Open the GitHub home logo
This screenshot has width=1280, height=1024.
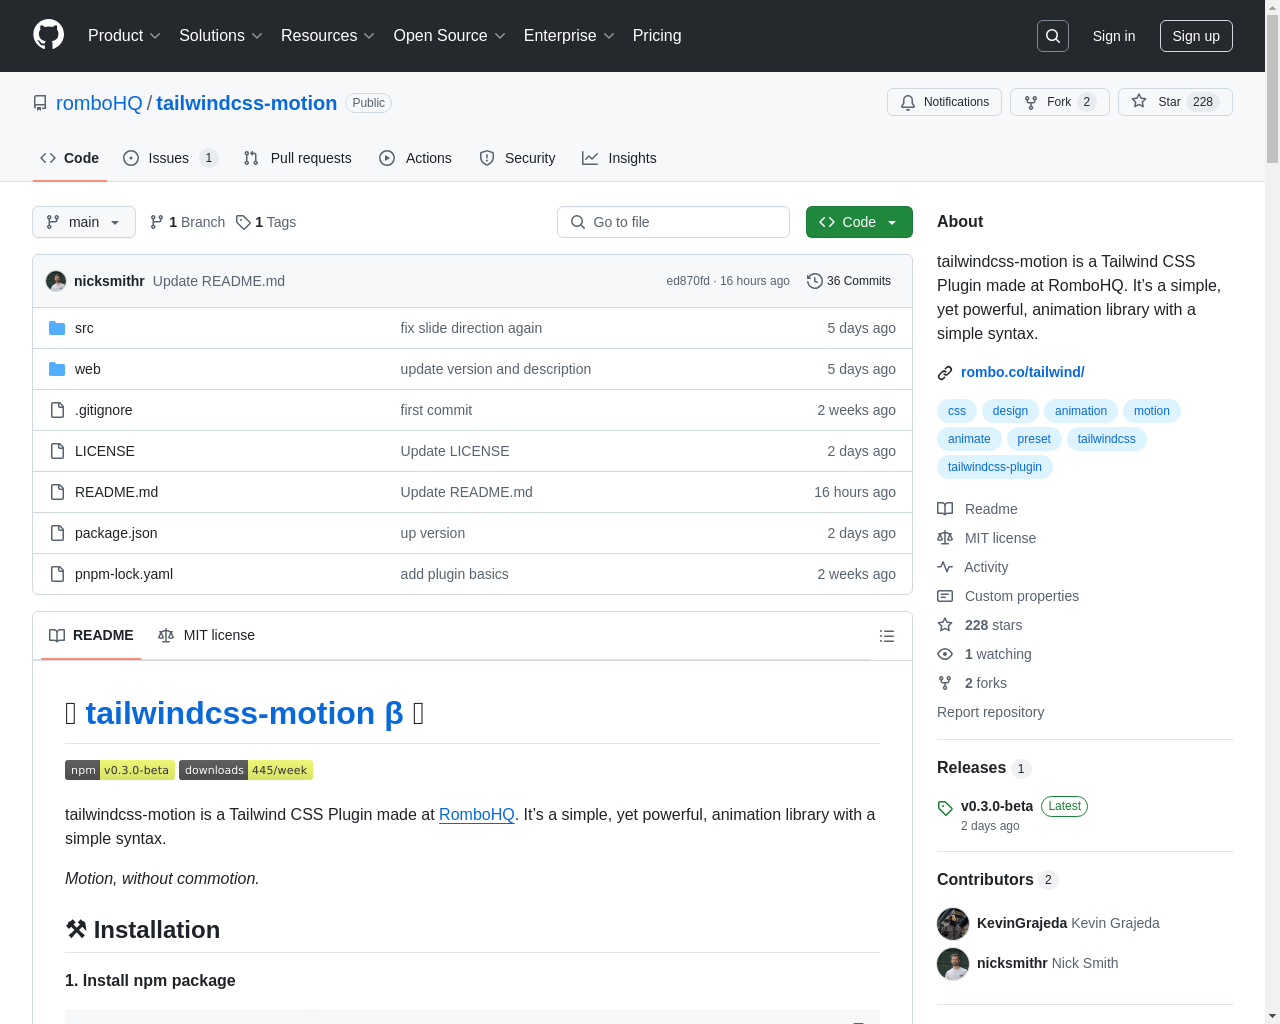[x=49, y=35]
